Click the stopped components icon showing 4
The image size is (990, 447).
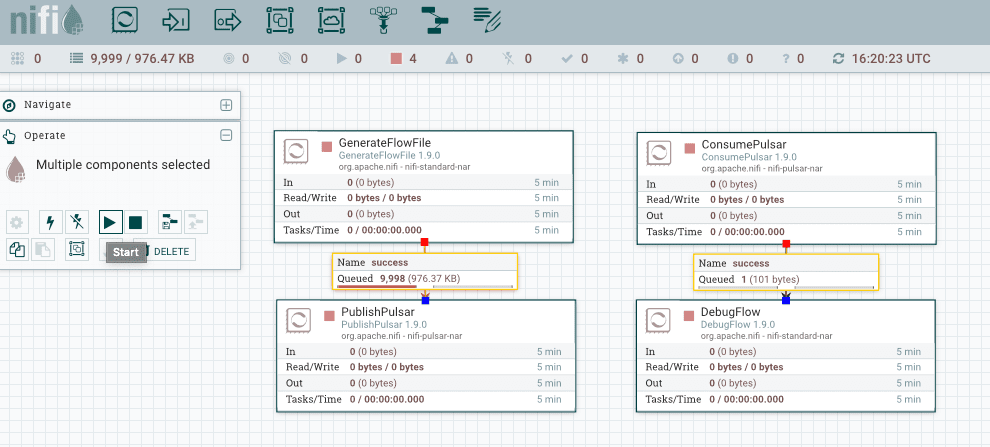click(x=396, y=59)
